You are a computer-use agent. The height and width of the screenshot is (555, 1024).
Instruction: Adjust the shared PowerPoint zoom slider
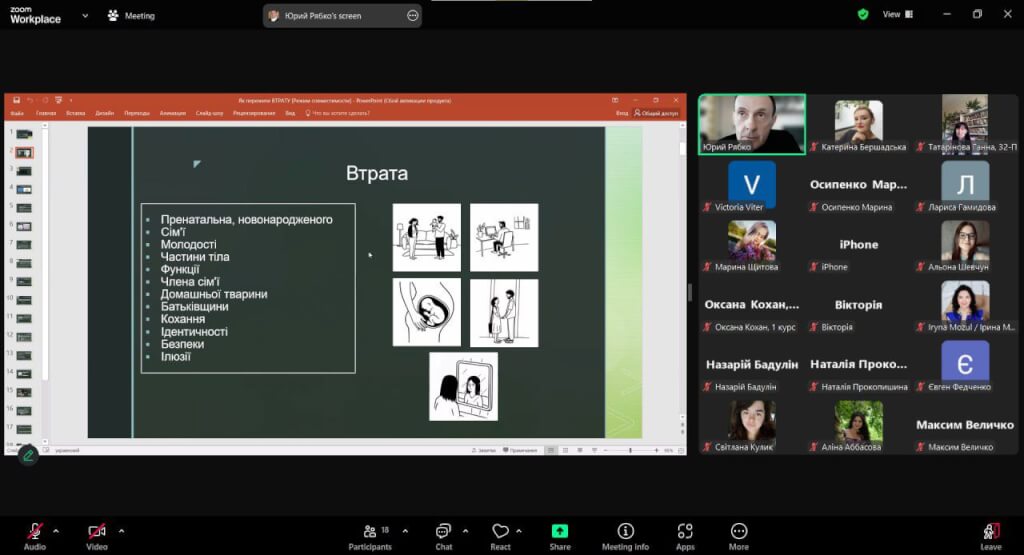coord(630,450)
